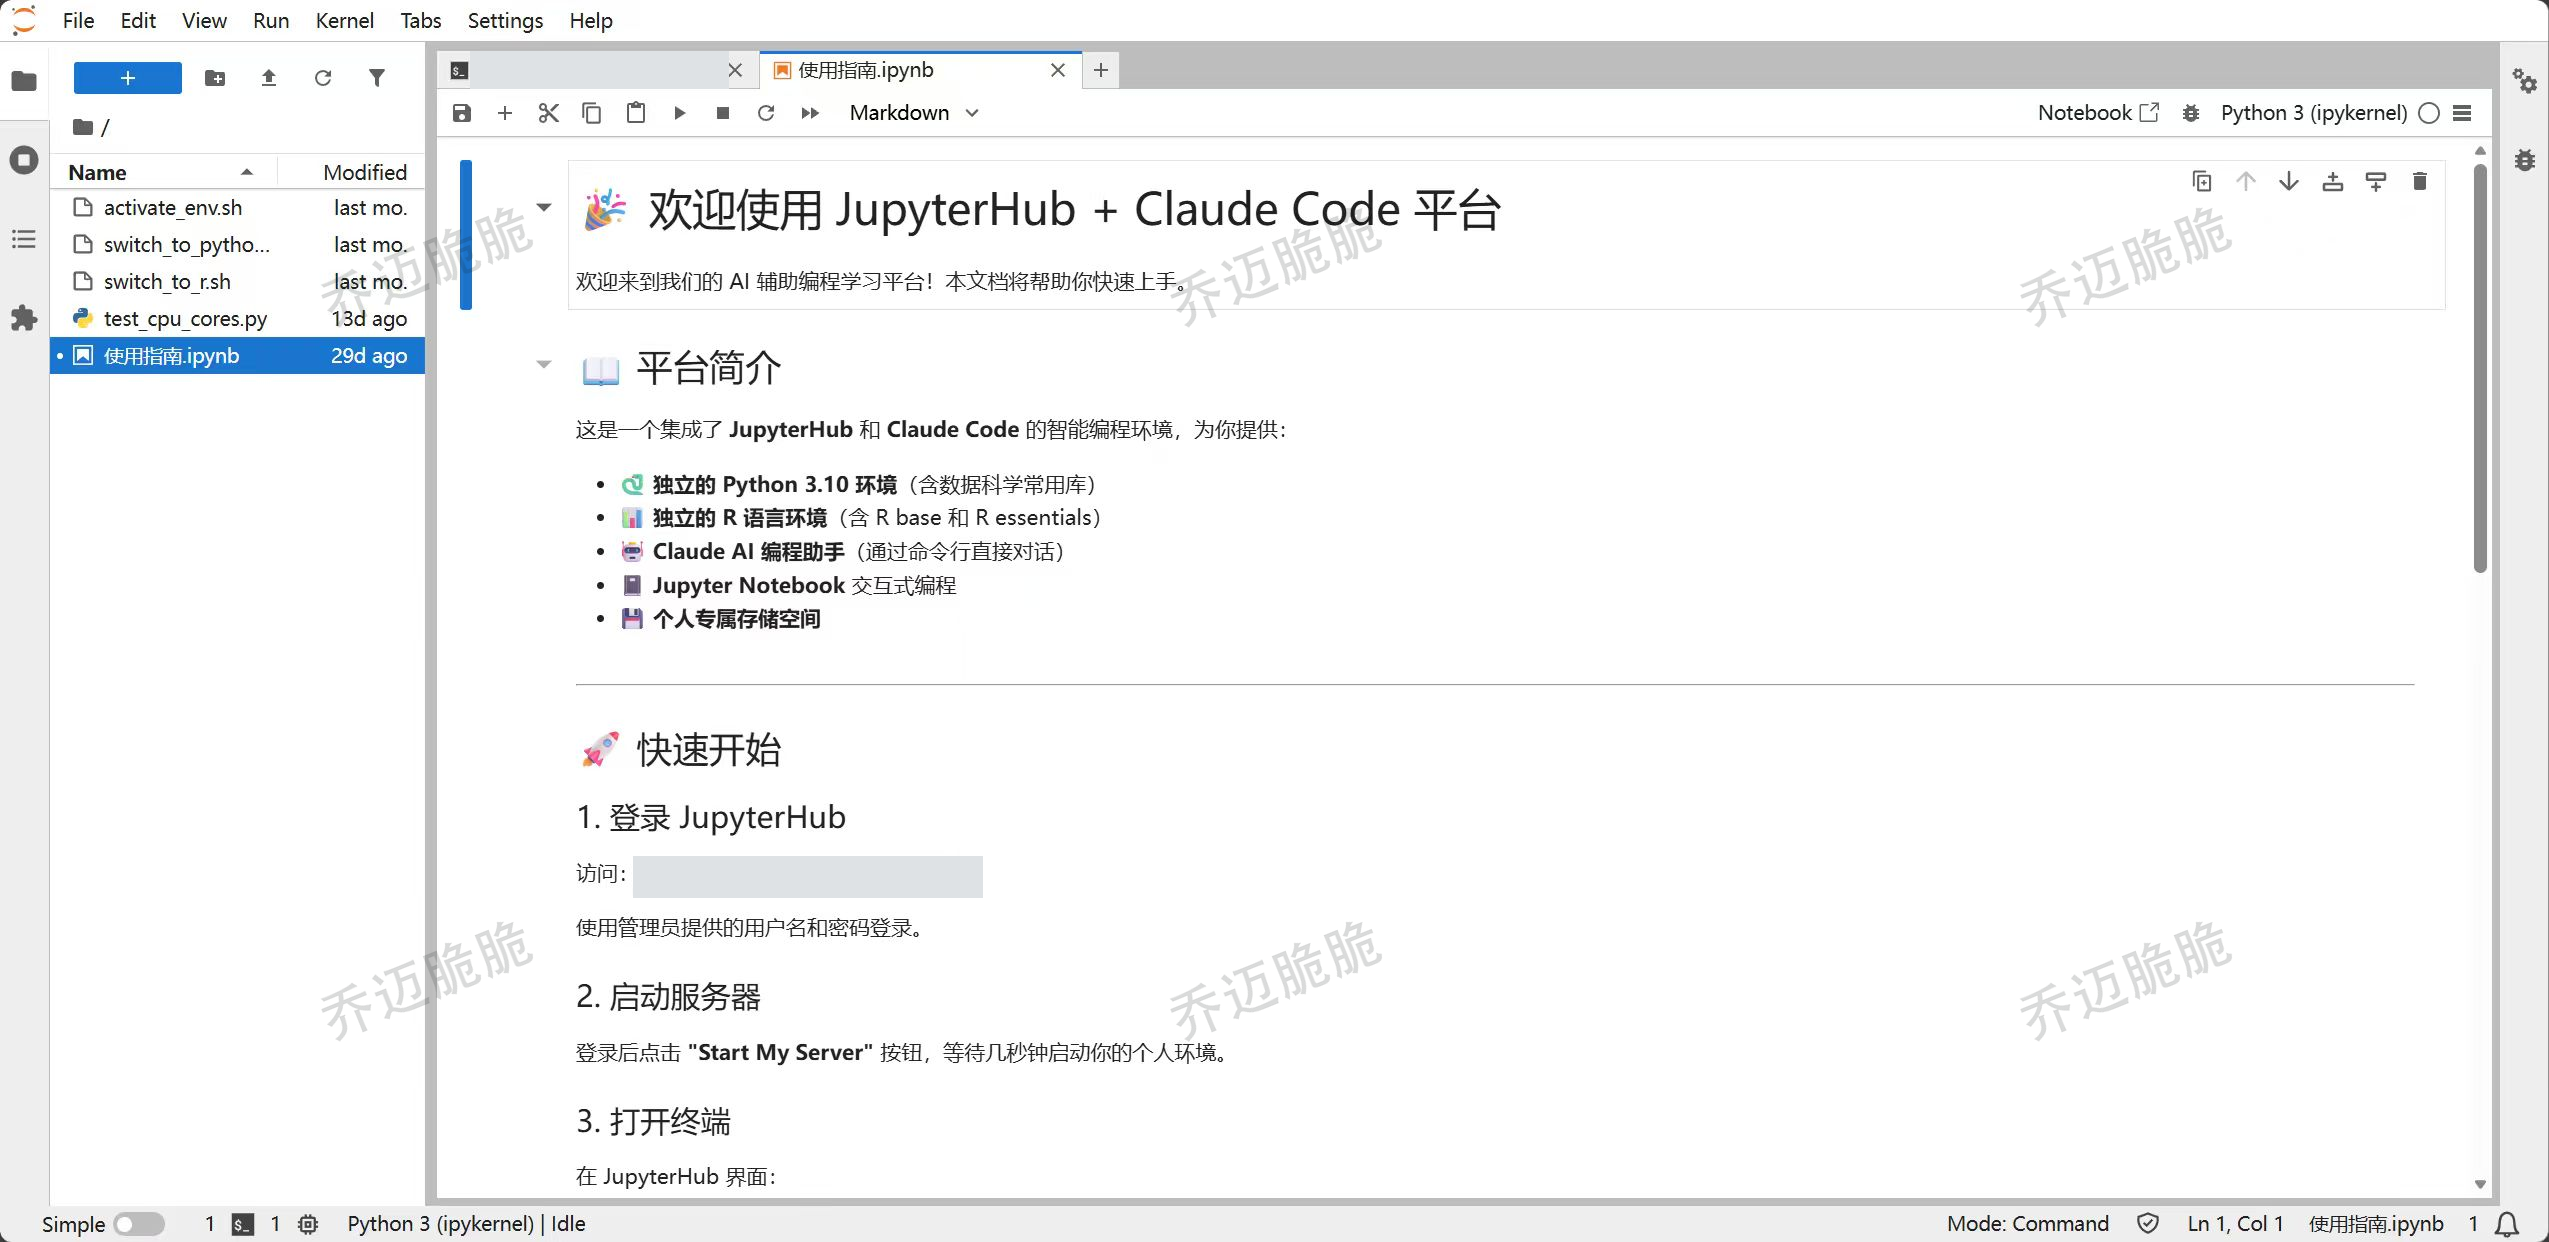The image size is (2549, 1242).
Task: Collapse the 平台简介 heading section
Action: coord(544,365)
